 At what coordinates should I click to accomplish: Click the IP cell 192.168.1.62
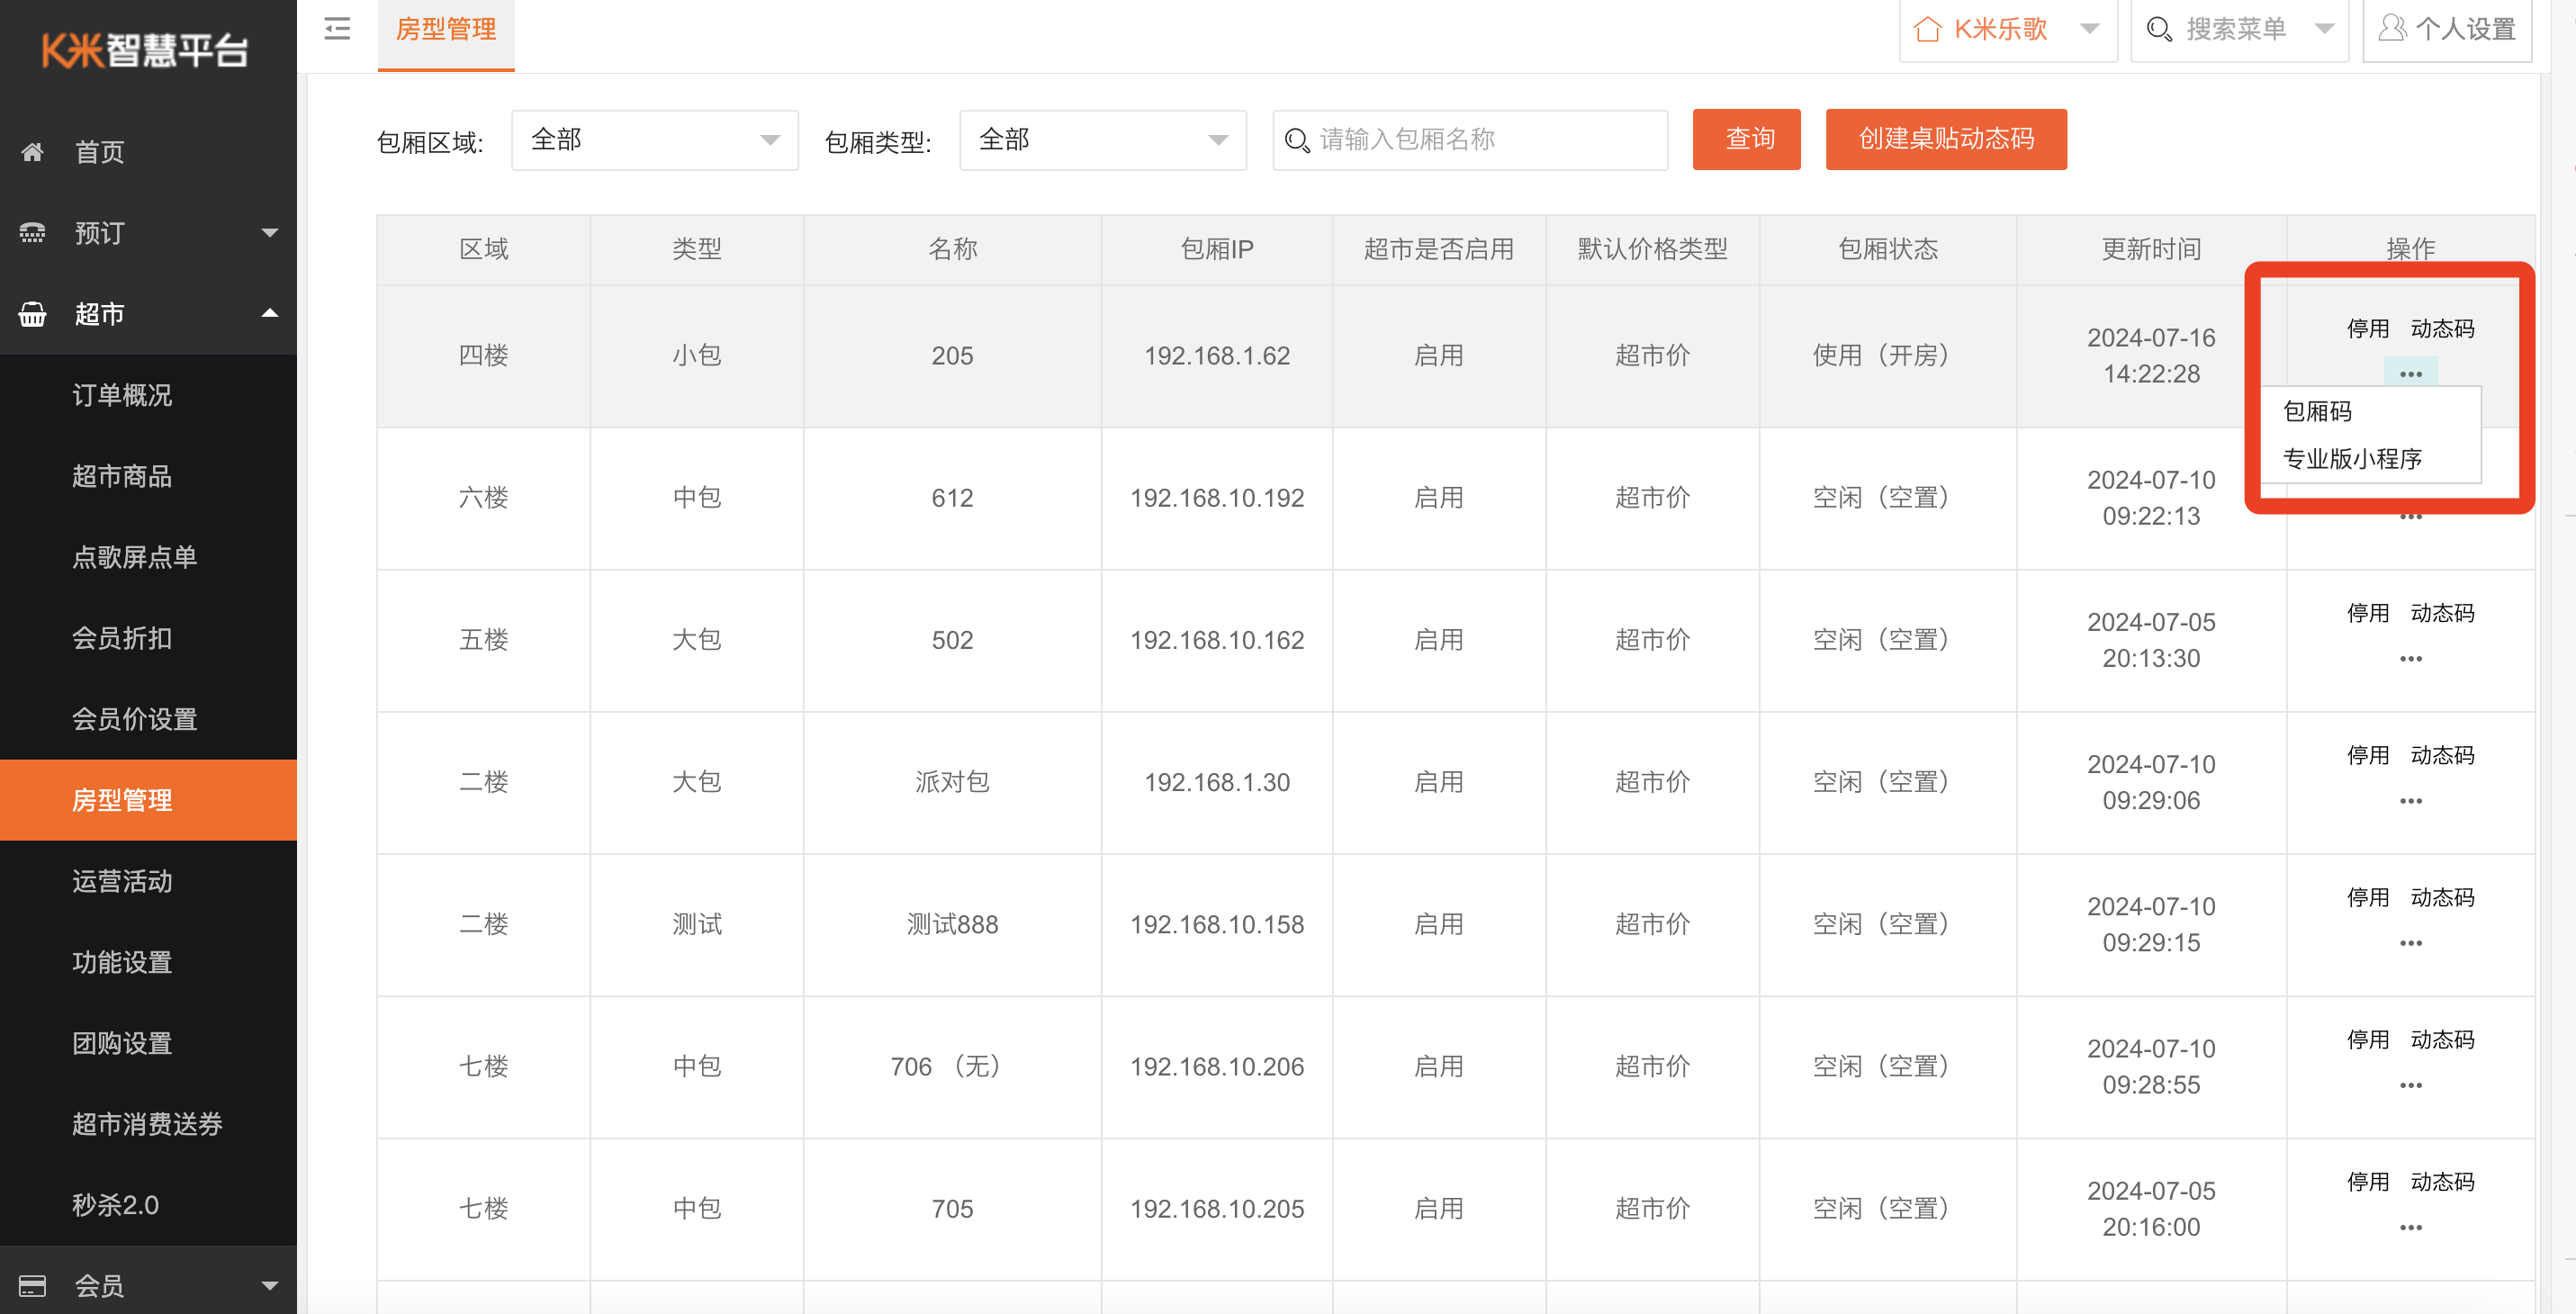(x=1217, y=356)
